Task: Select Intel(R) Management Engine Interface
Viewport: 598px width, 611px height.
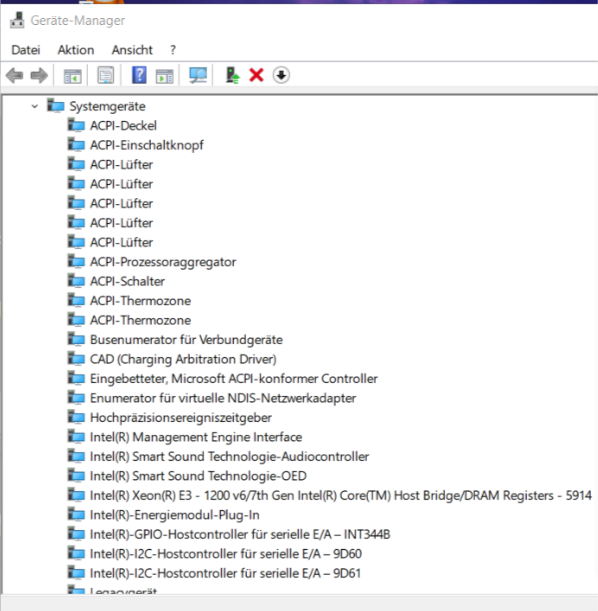Action: 196,437
